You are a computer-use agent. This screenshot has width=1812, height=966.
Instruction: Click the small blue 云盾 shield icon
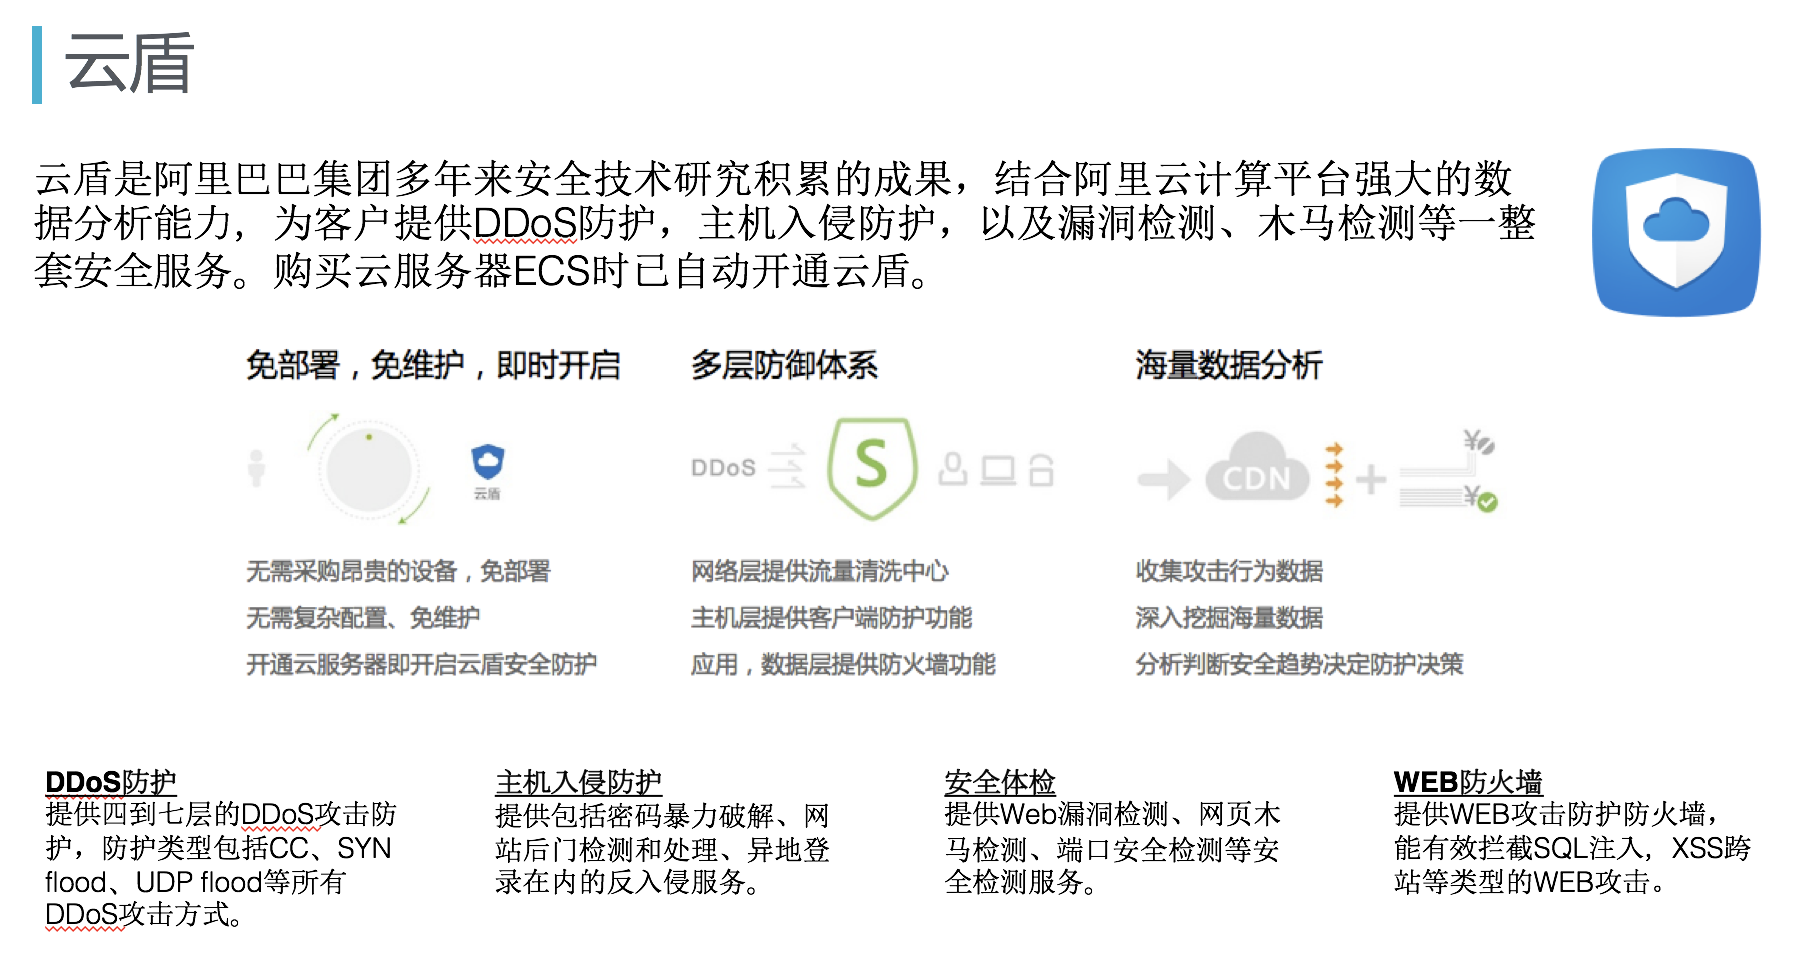(487, 463)
